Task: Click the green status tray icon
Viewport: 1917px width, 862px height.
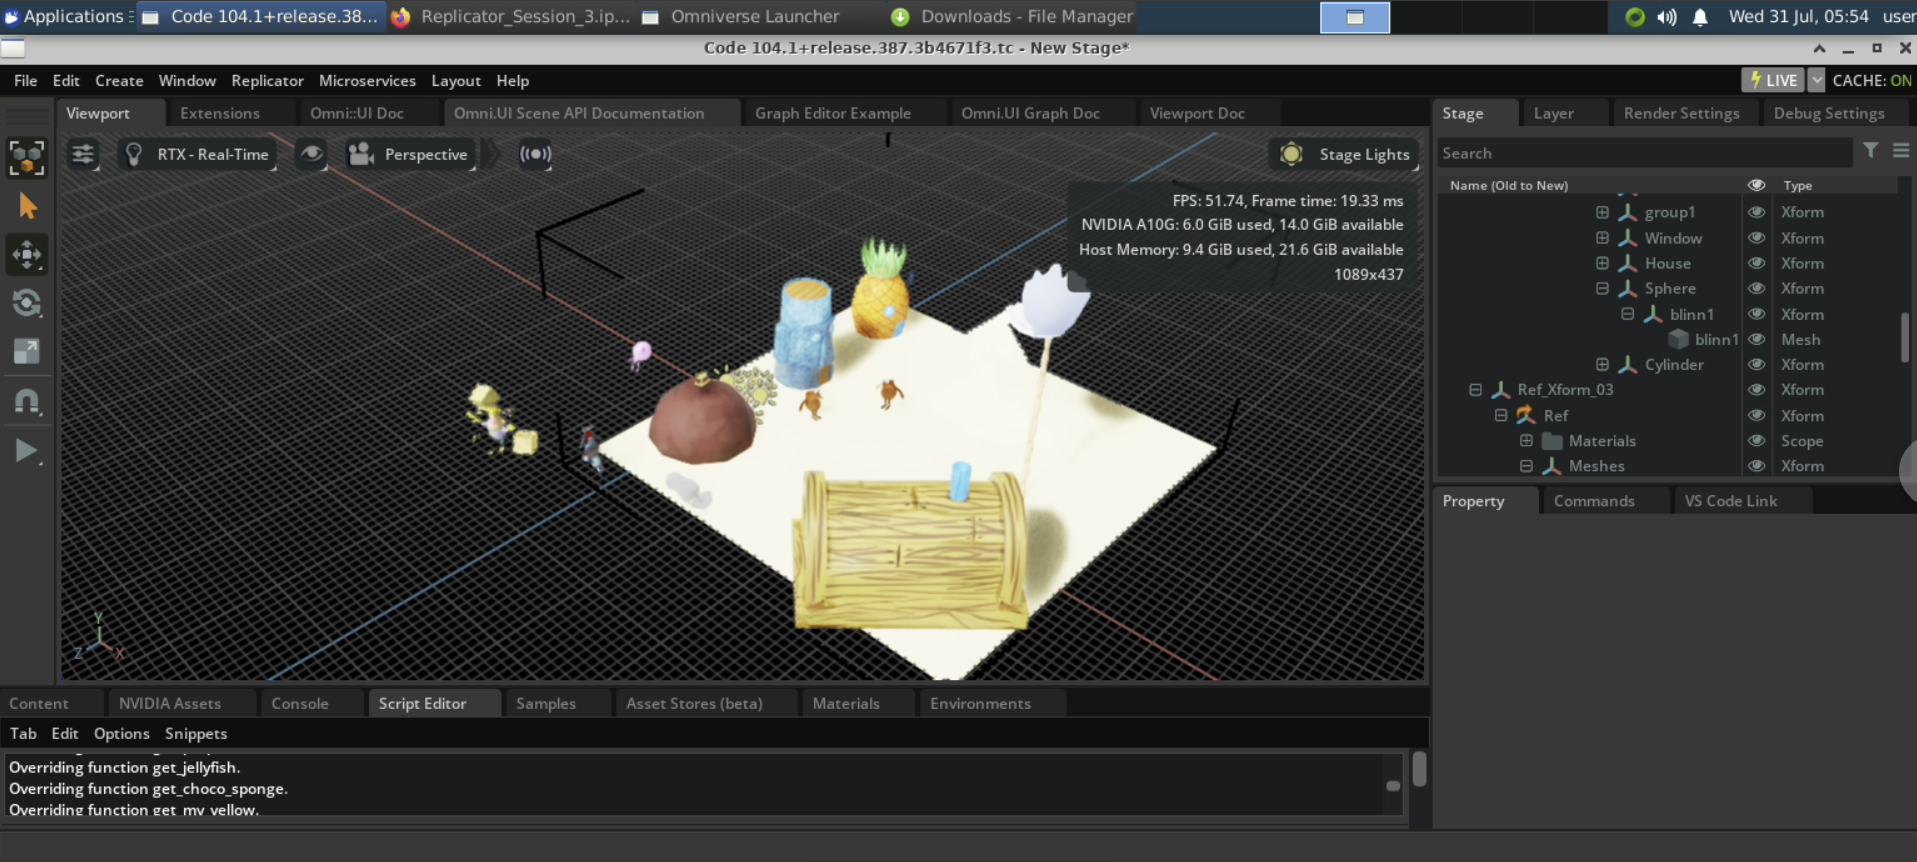Action: 1635,17
